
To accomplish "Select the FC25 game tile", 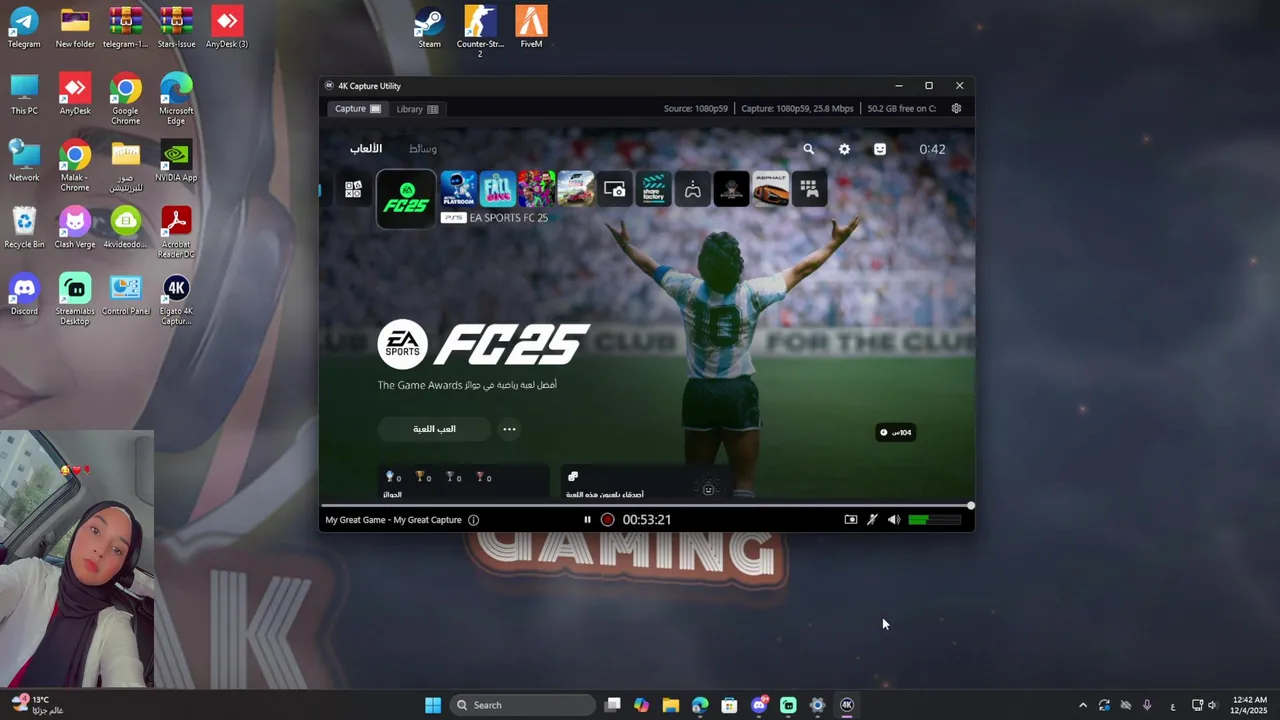I will point(406,198).
